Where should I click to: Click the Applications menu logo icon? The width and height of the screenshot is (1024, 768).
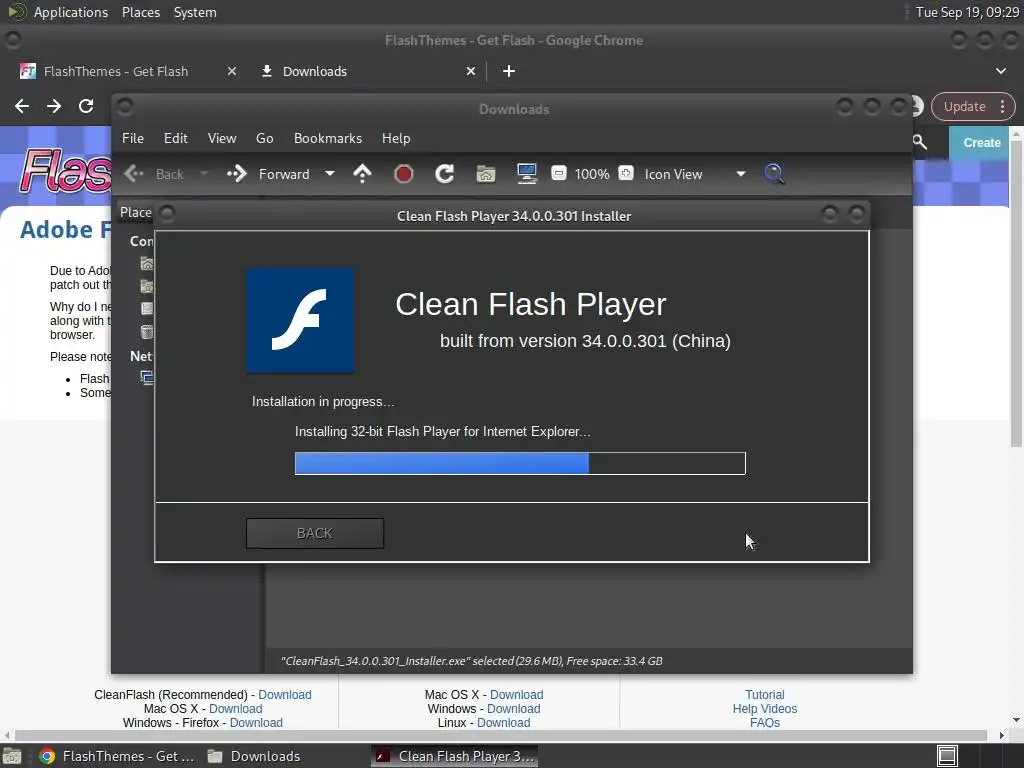click(x=16, y=12)
